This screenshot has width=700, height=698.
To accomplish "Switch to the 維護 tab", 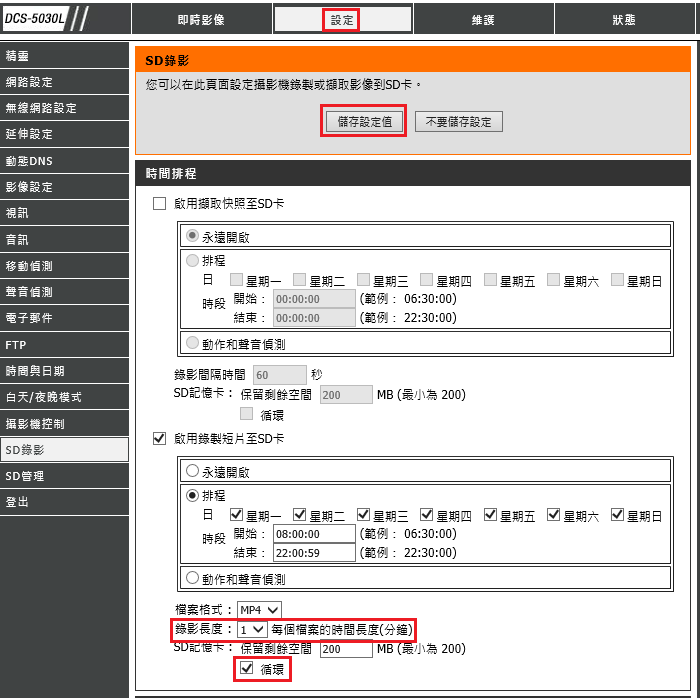I will pyautogui.click(x=483, y=20).
